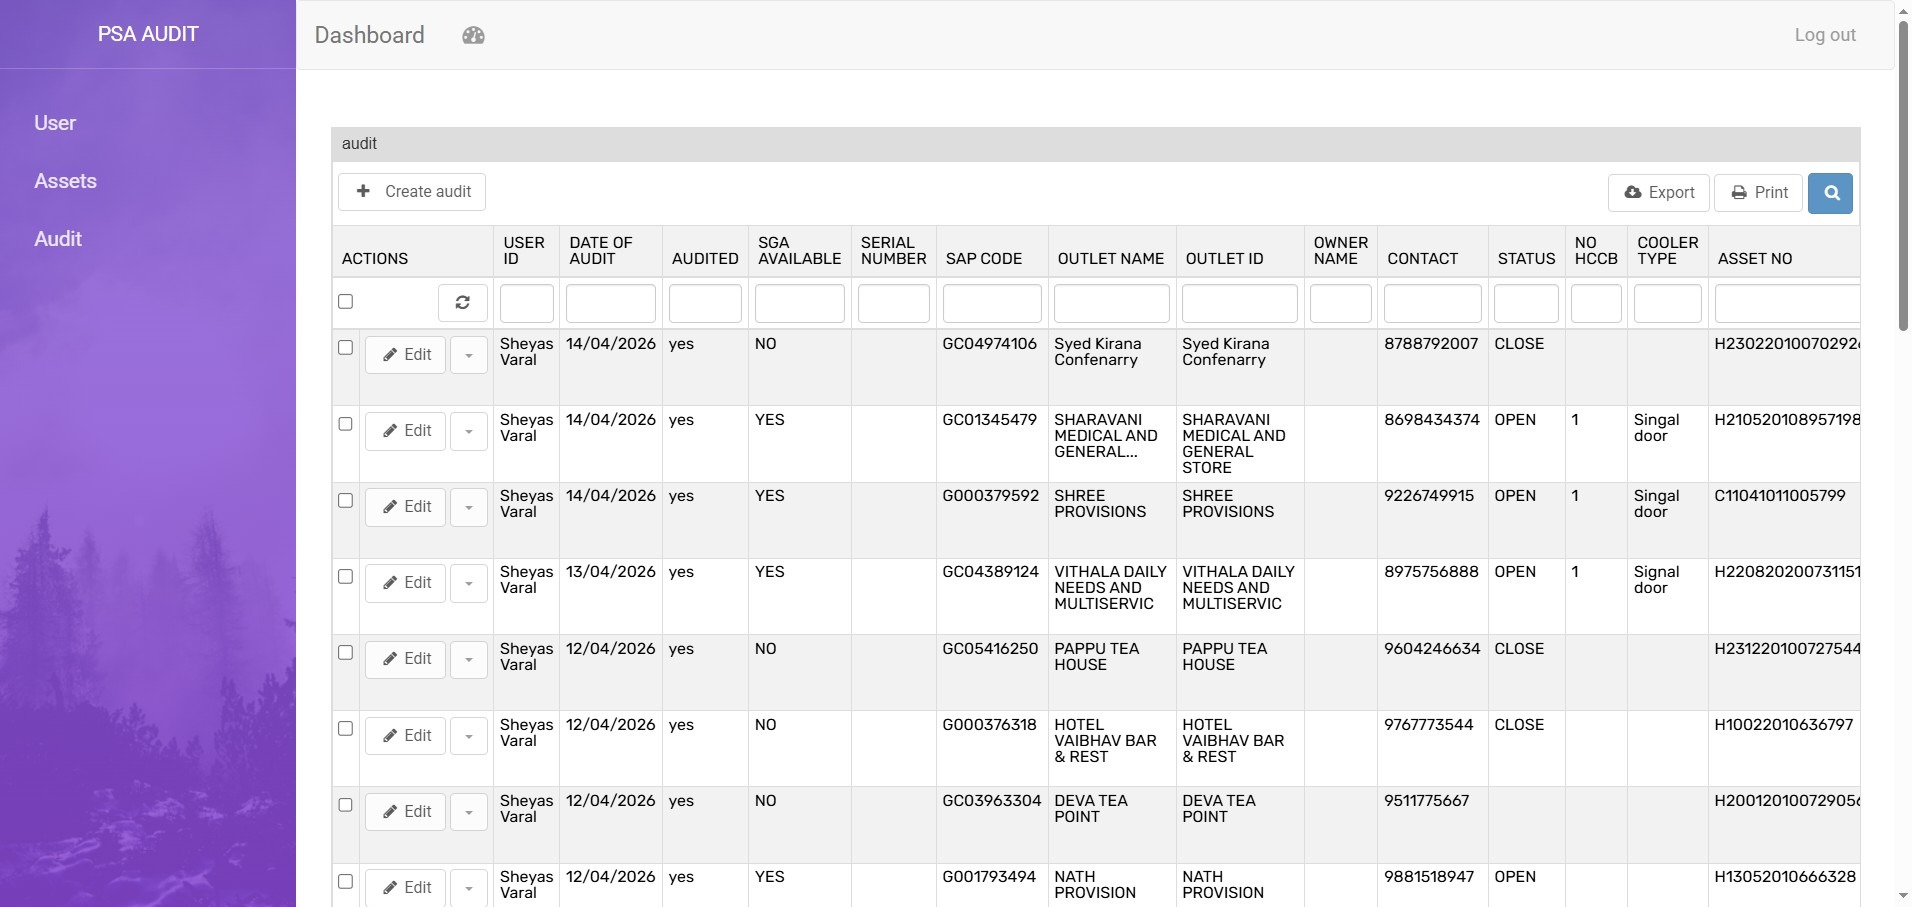Click the ASSET NO filter field

(x=1787, y=303)
